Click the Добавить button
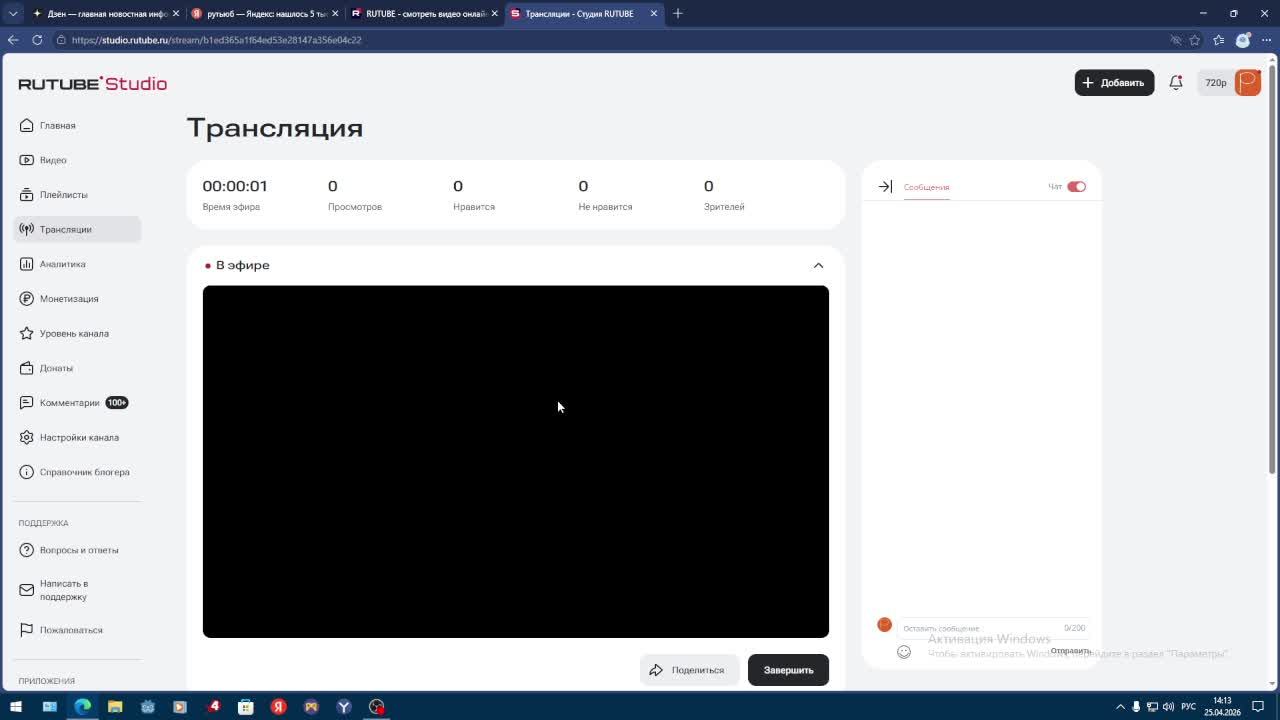The height and width of the screenshot is (720, 1280). pyautogui.click(x=1114, y=83)
